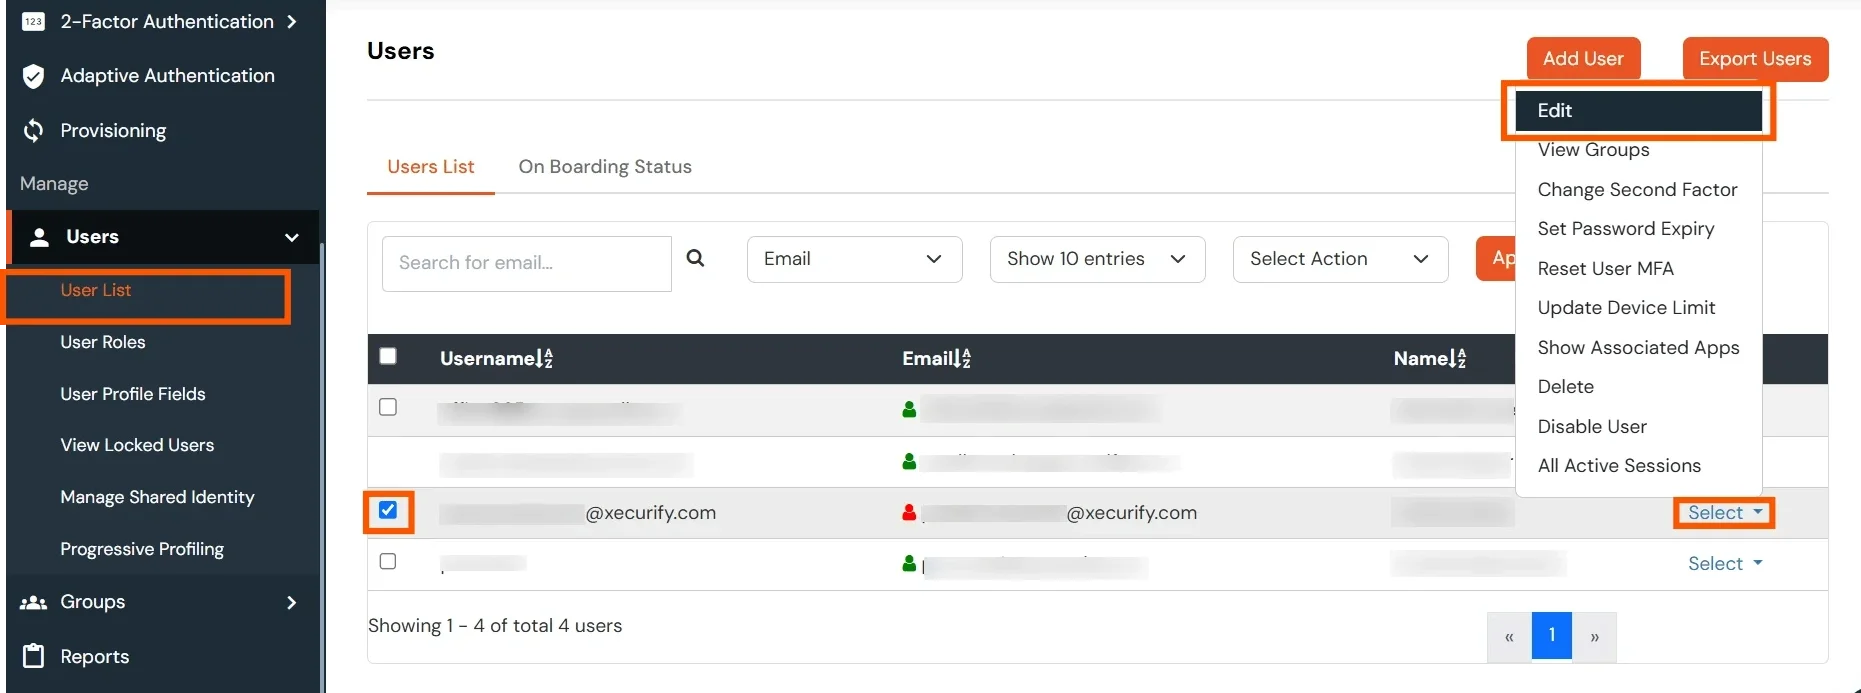Image resolution: width=1861 pixels, height=693 pixels.
Task: Open the Show 10 entries dropdown
Action: pos(1097,259)
